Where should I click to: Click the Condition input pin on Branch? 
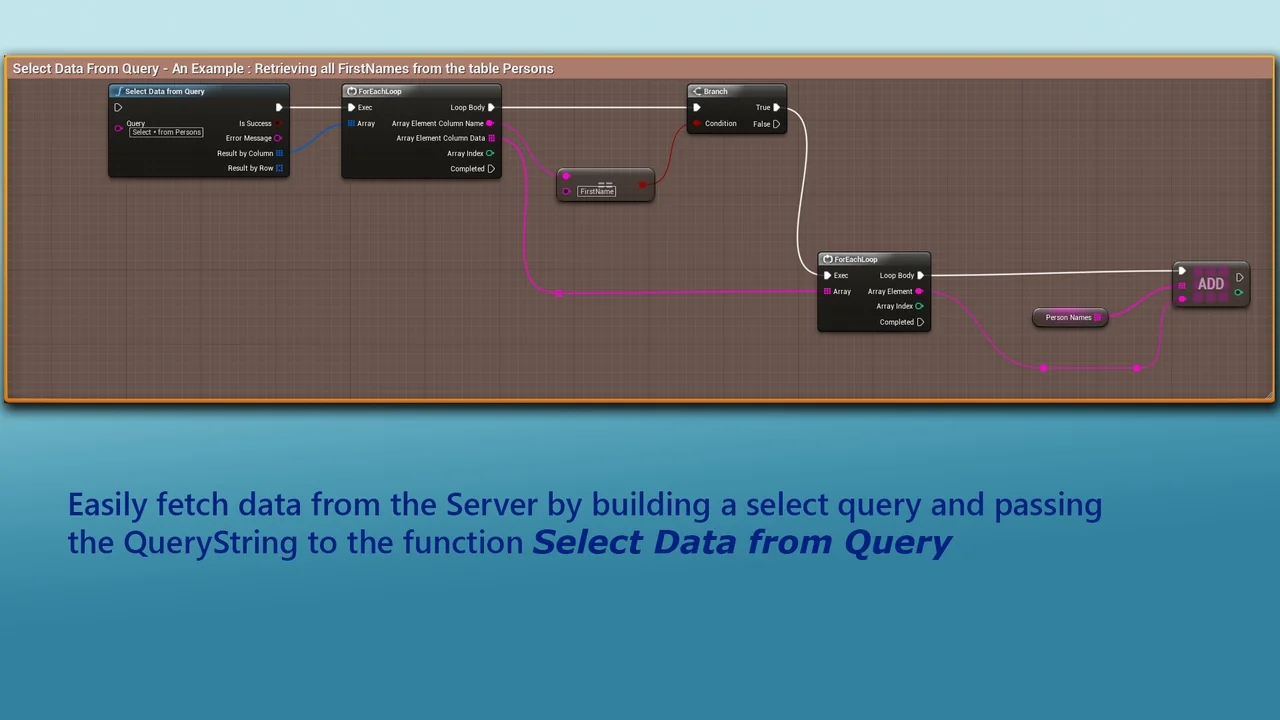(x=697, y=123)
